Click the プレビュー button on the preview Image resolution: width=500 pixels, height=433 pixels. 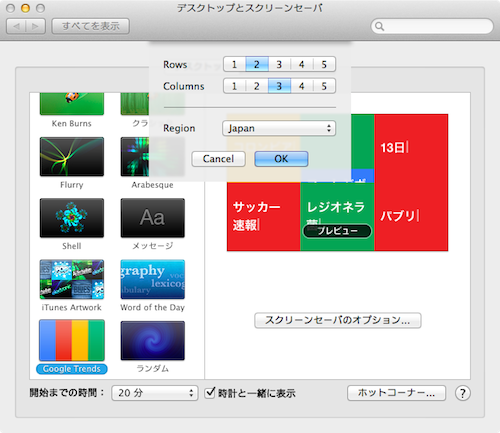[x=337, y=231]
